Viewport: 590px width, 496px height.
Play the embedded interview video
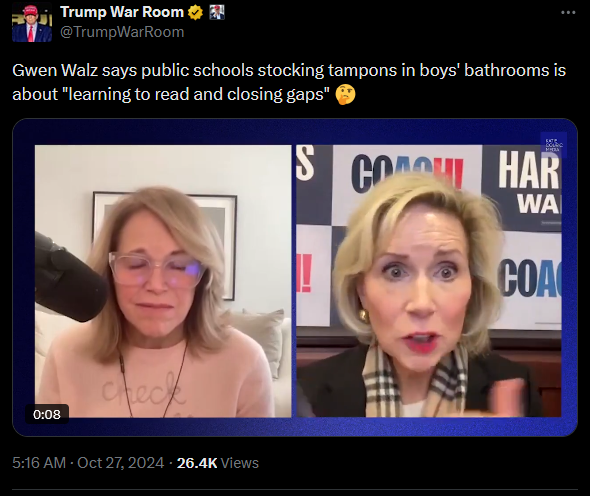click(x=295, y=278)
